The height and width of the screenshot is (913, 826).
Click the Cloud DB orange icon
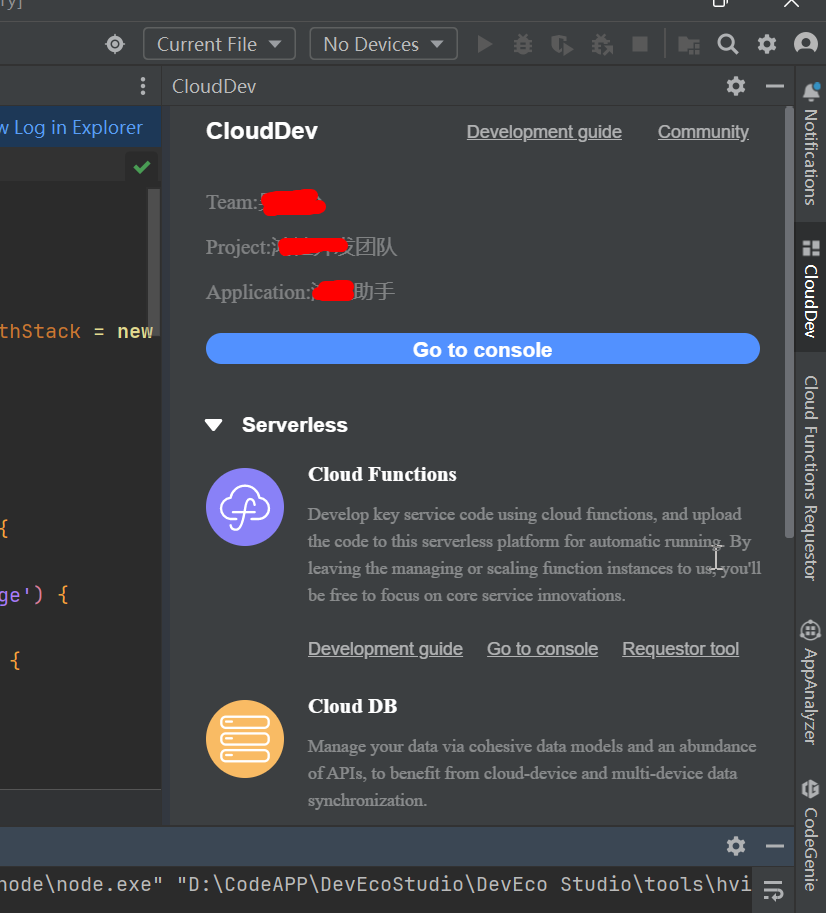244,739
